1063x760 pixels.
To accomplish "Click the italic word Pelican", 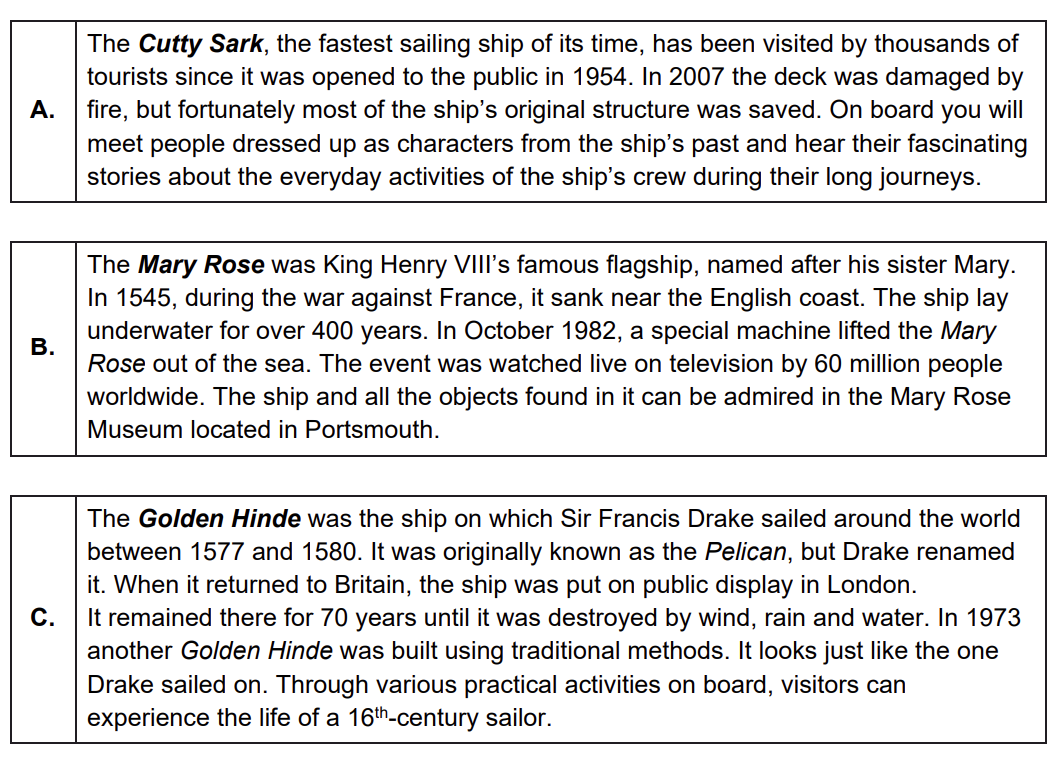I will pos(745,552).
